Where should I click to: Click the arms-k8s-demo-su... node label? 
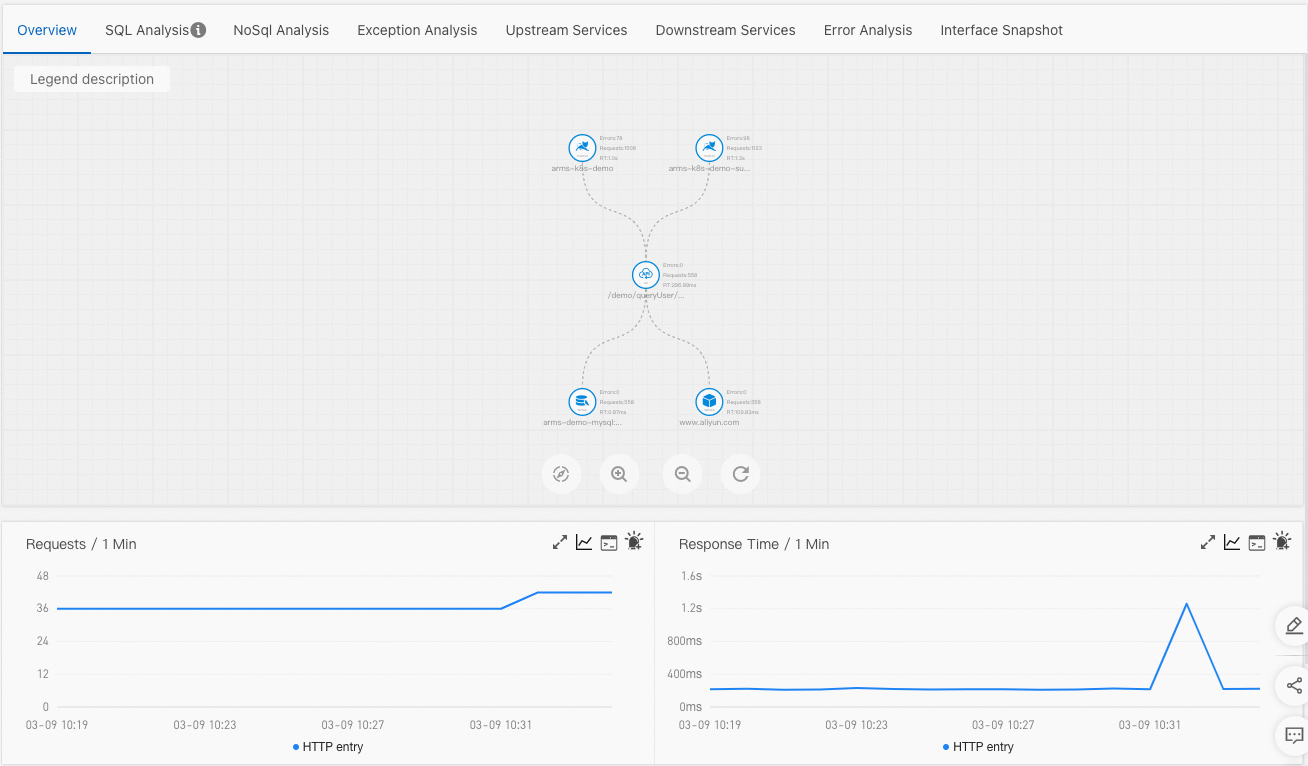[x=709, y=168]
